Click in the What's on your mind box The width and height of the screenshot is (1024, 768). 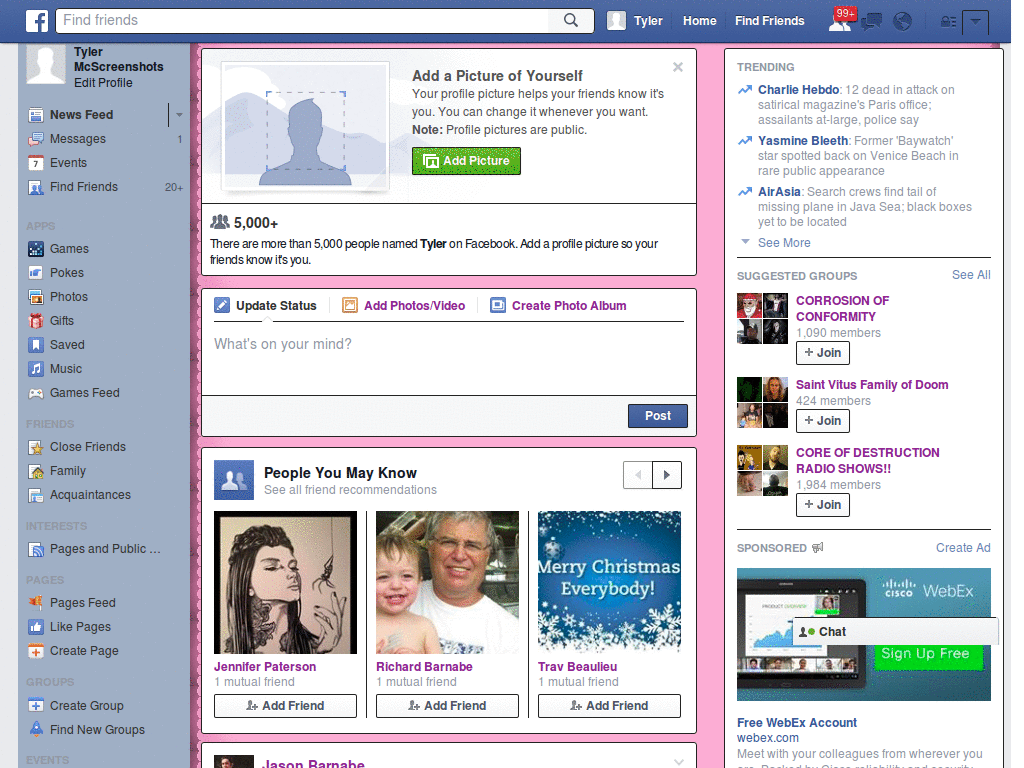[x=449, y=359]
